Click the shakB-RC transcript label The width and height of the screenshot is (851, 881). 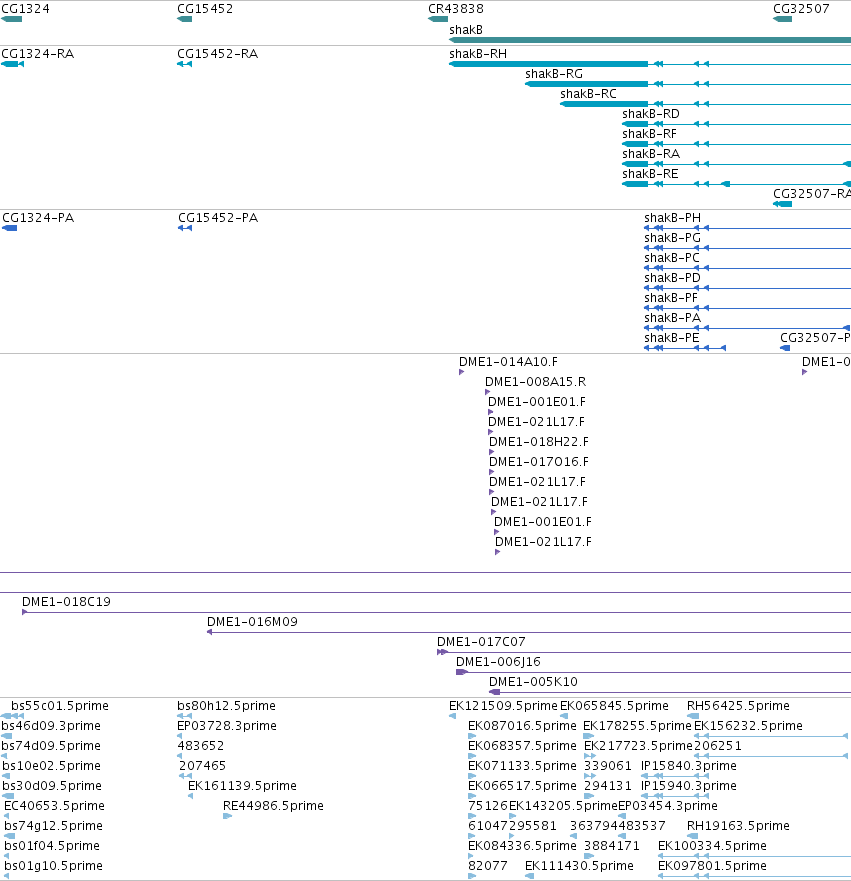588,94
